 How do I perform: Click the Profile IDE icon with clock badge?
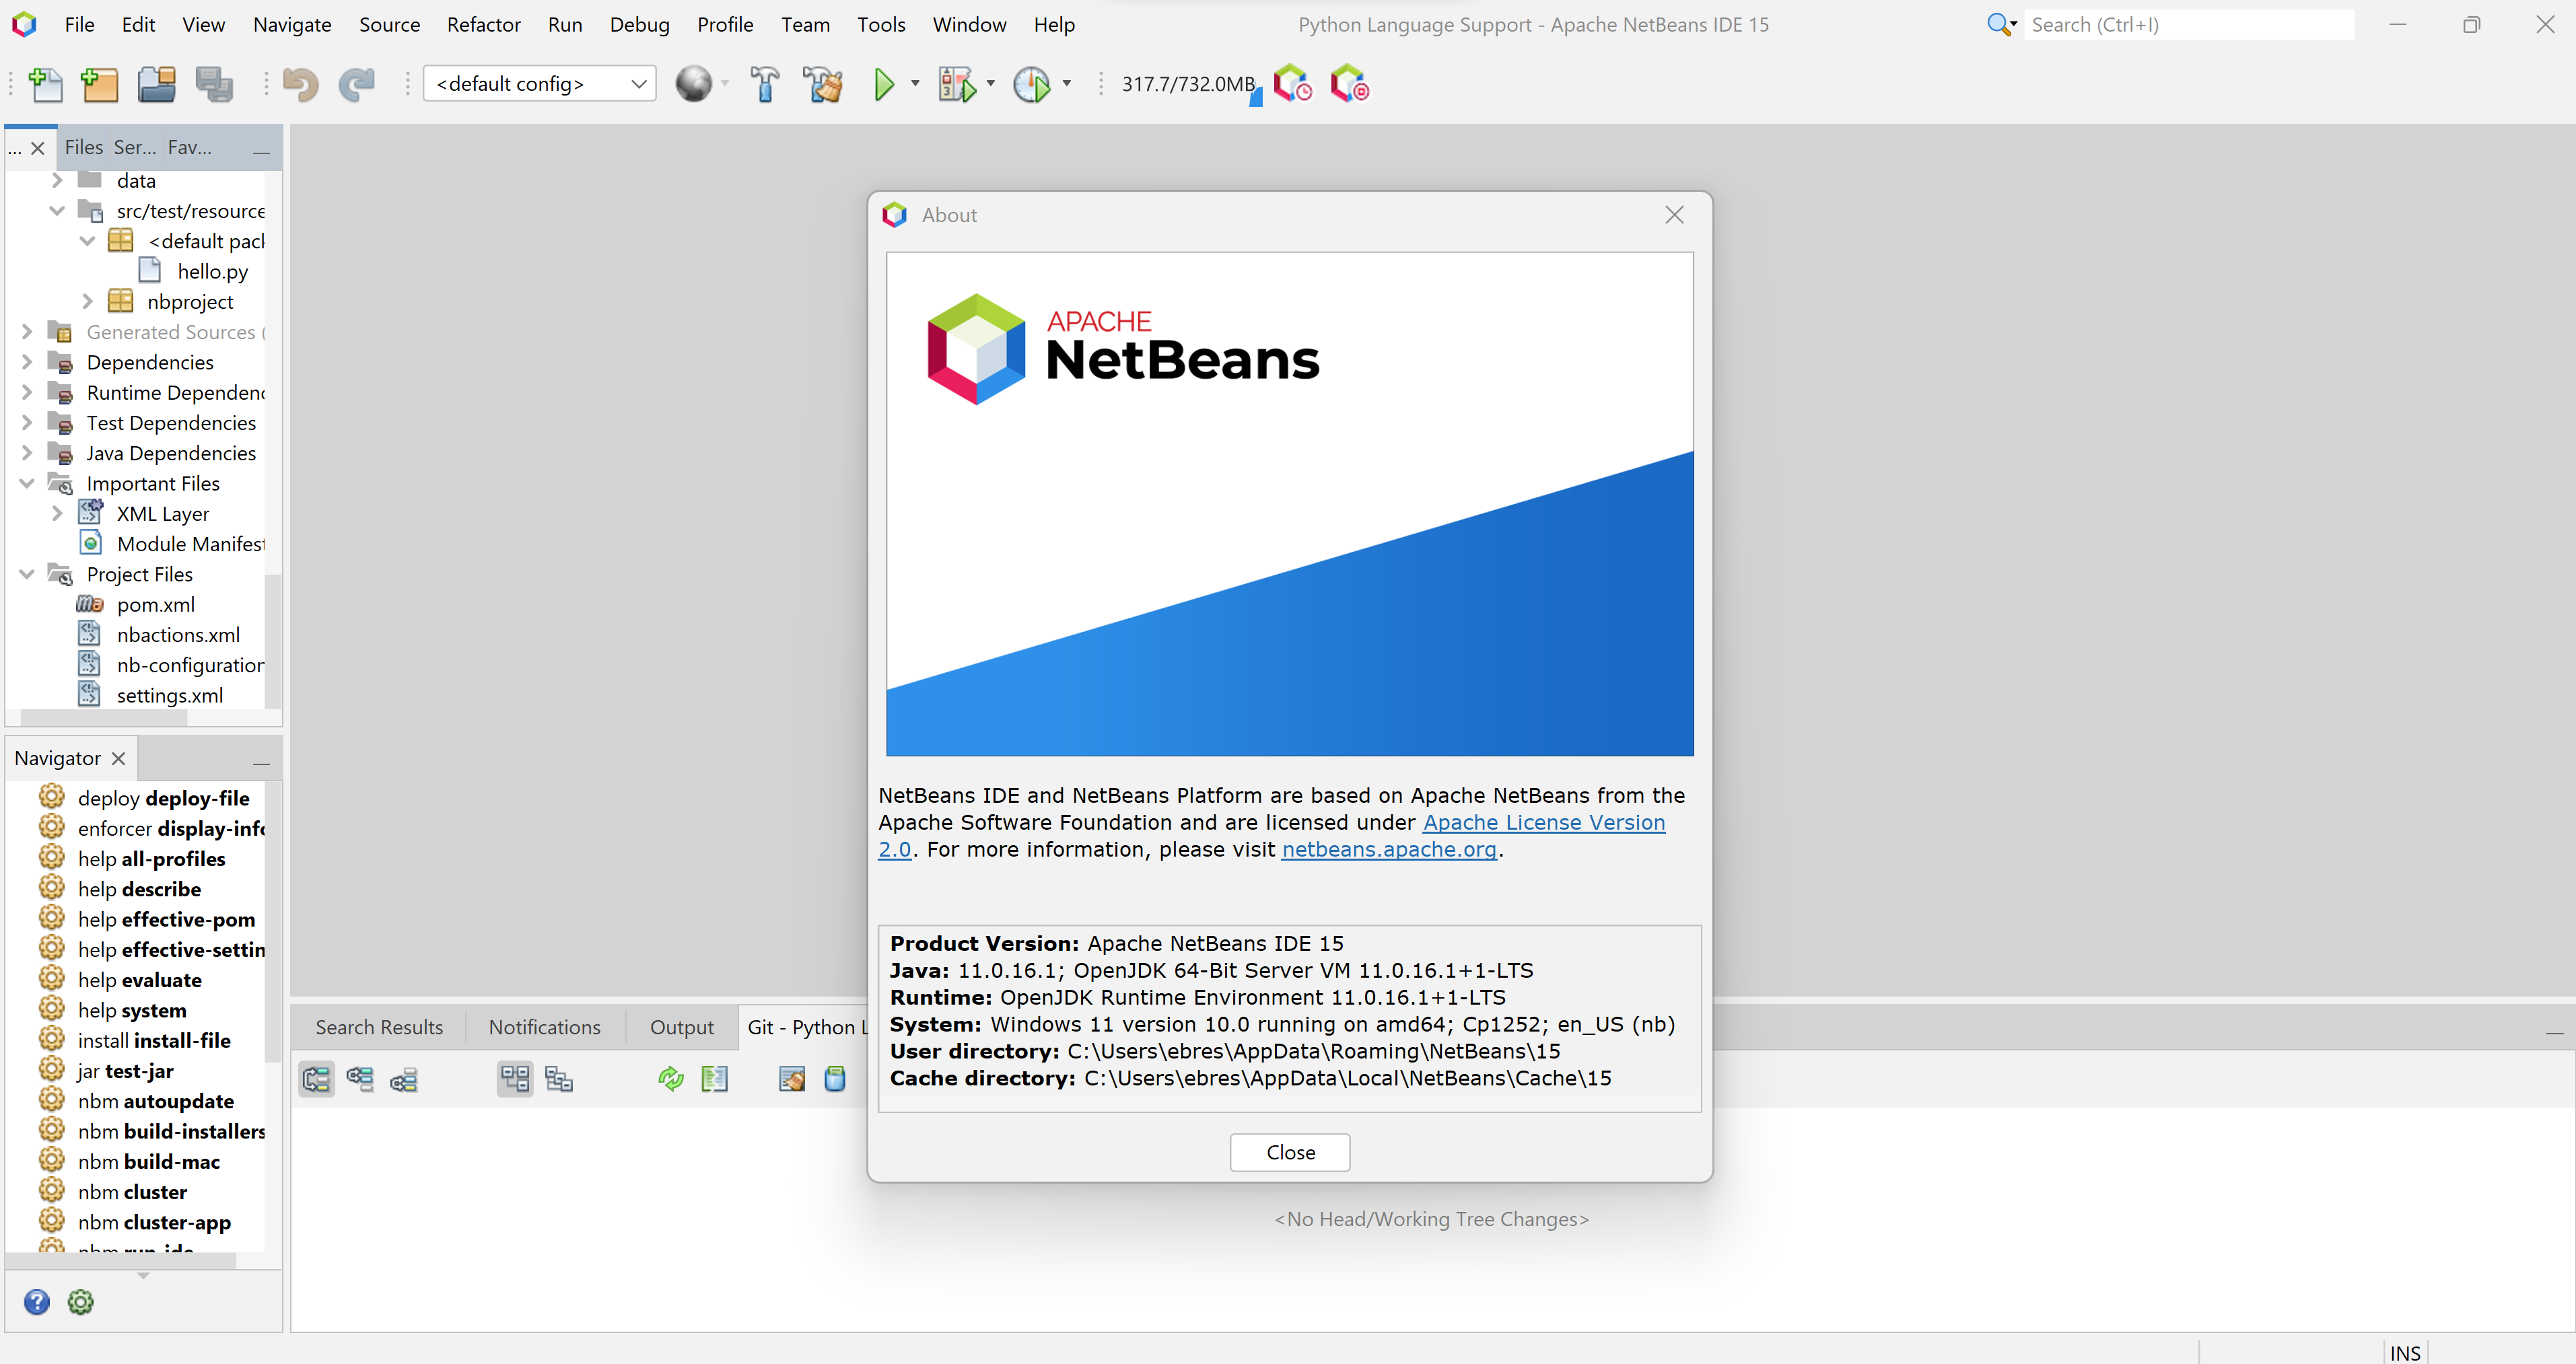point(1292,84)
